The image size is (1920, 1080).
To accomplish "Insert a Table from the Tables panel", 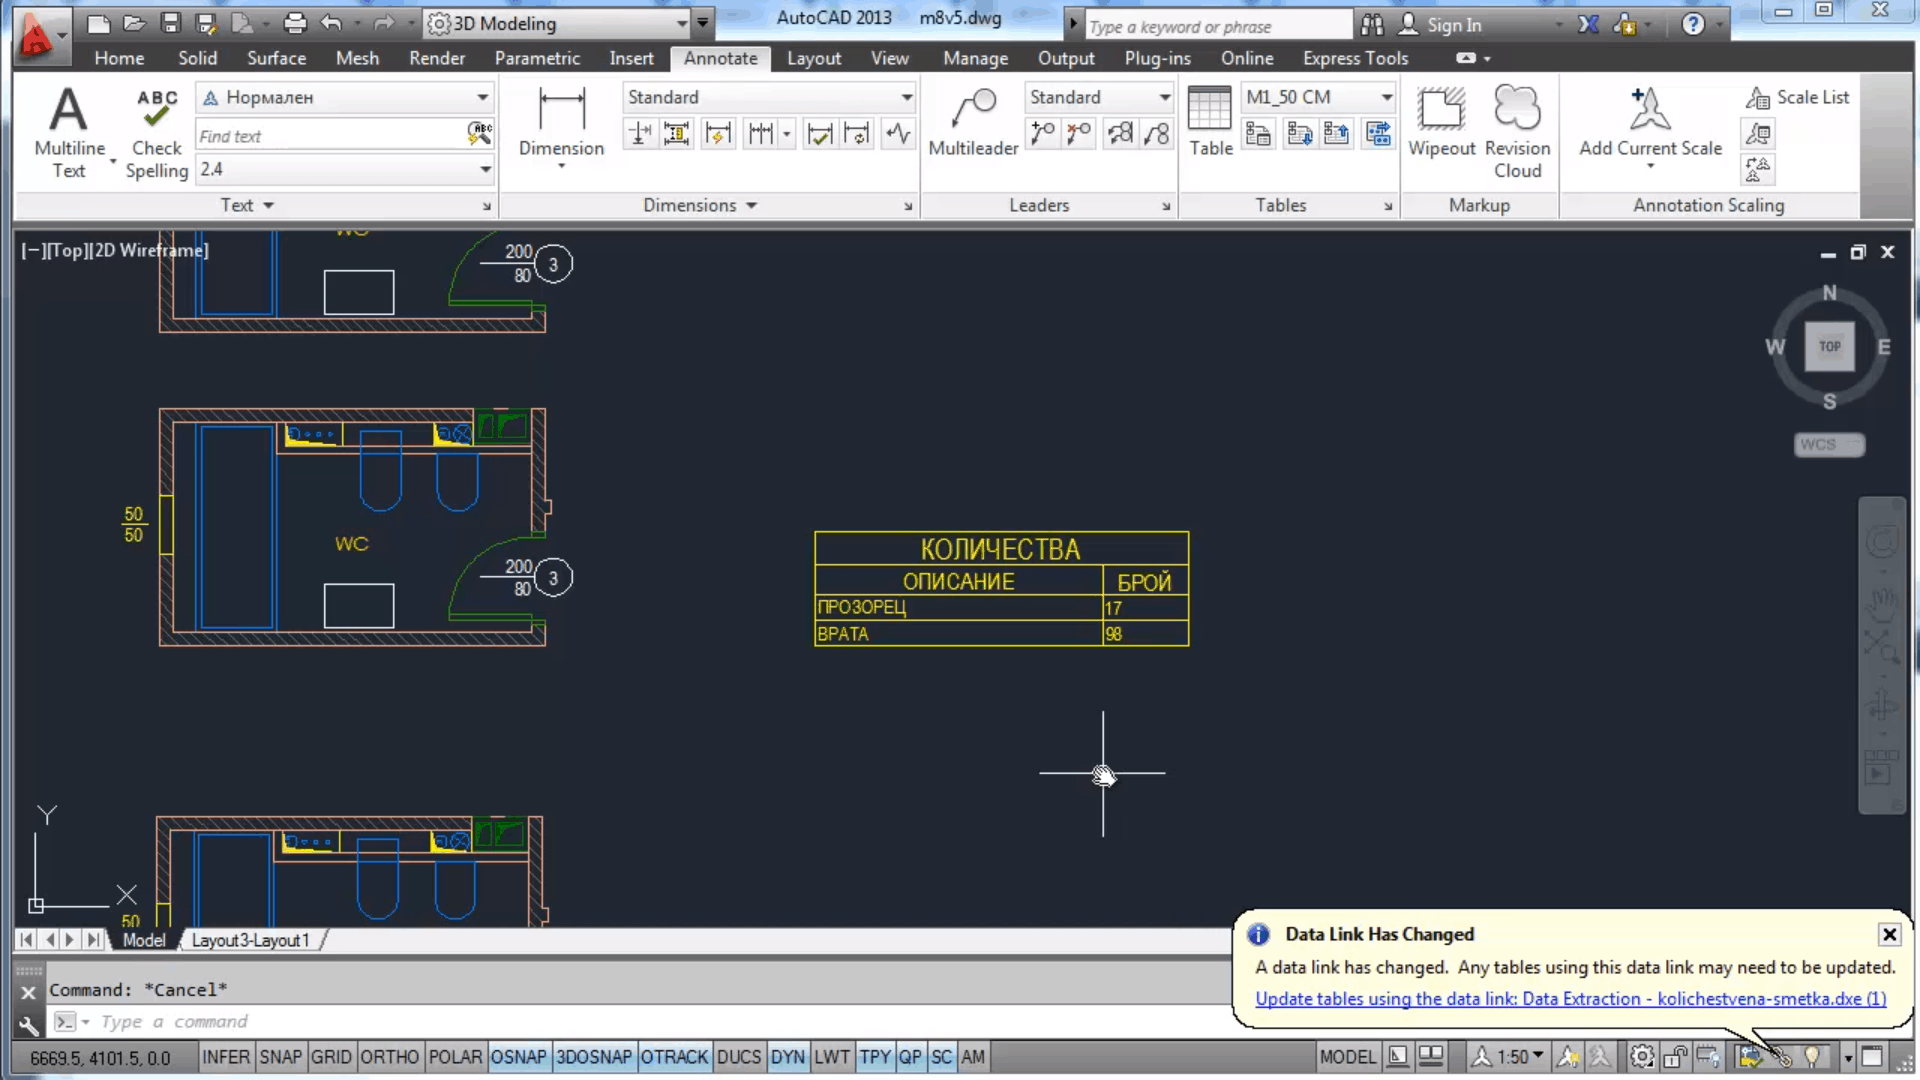I will (1210, 122).
